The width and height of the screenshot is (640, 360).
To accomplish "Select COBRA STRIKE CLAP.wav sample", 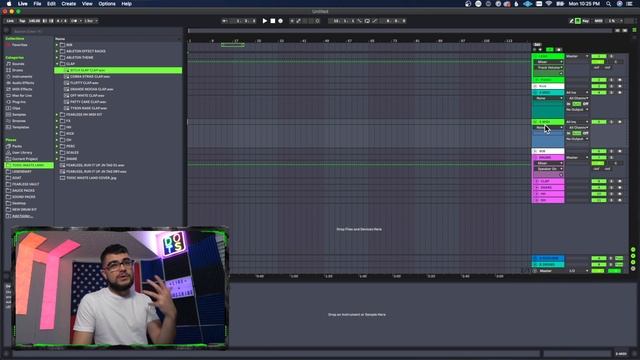I will pyautogui.click(x=90, y=77).
